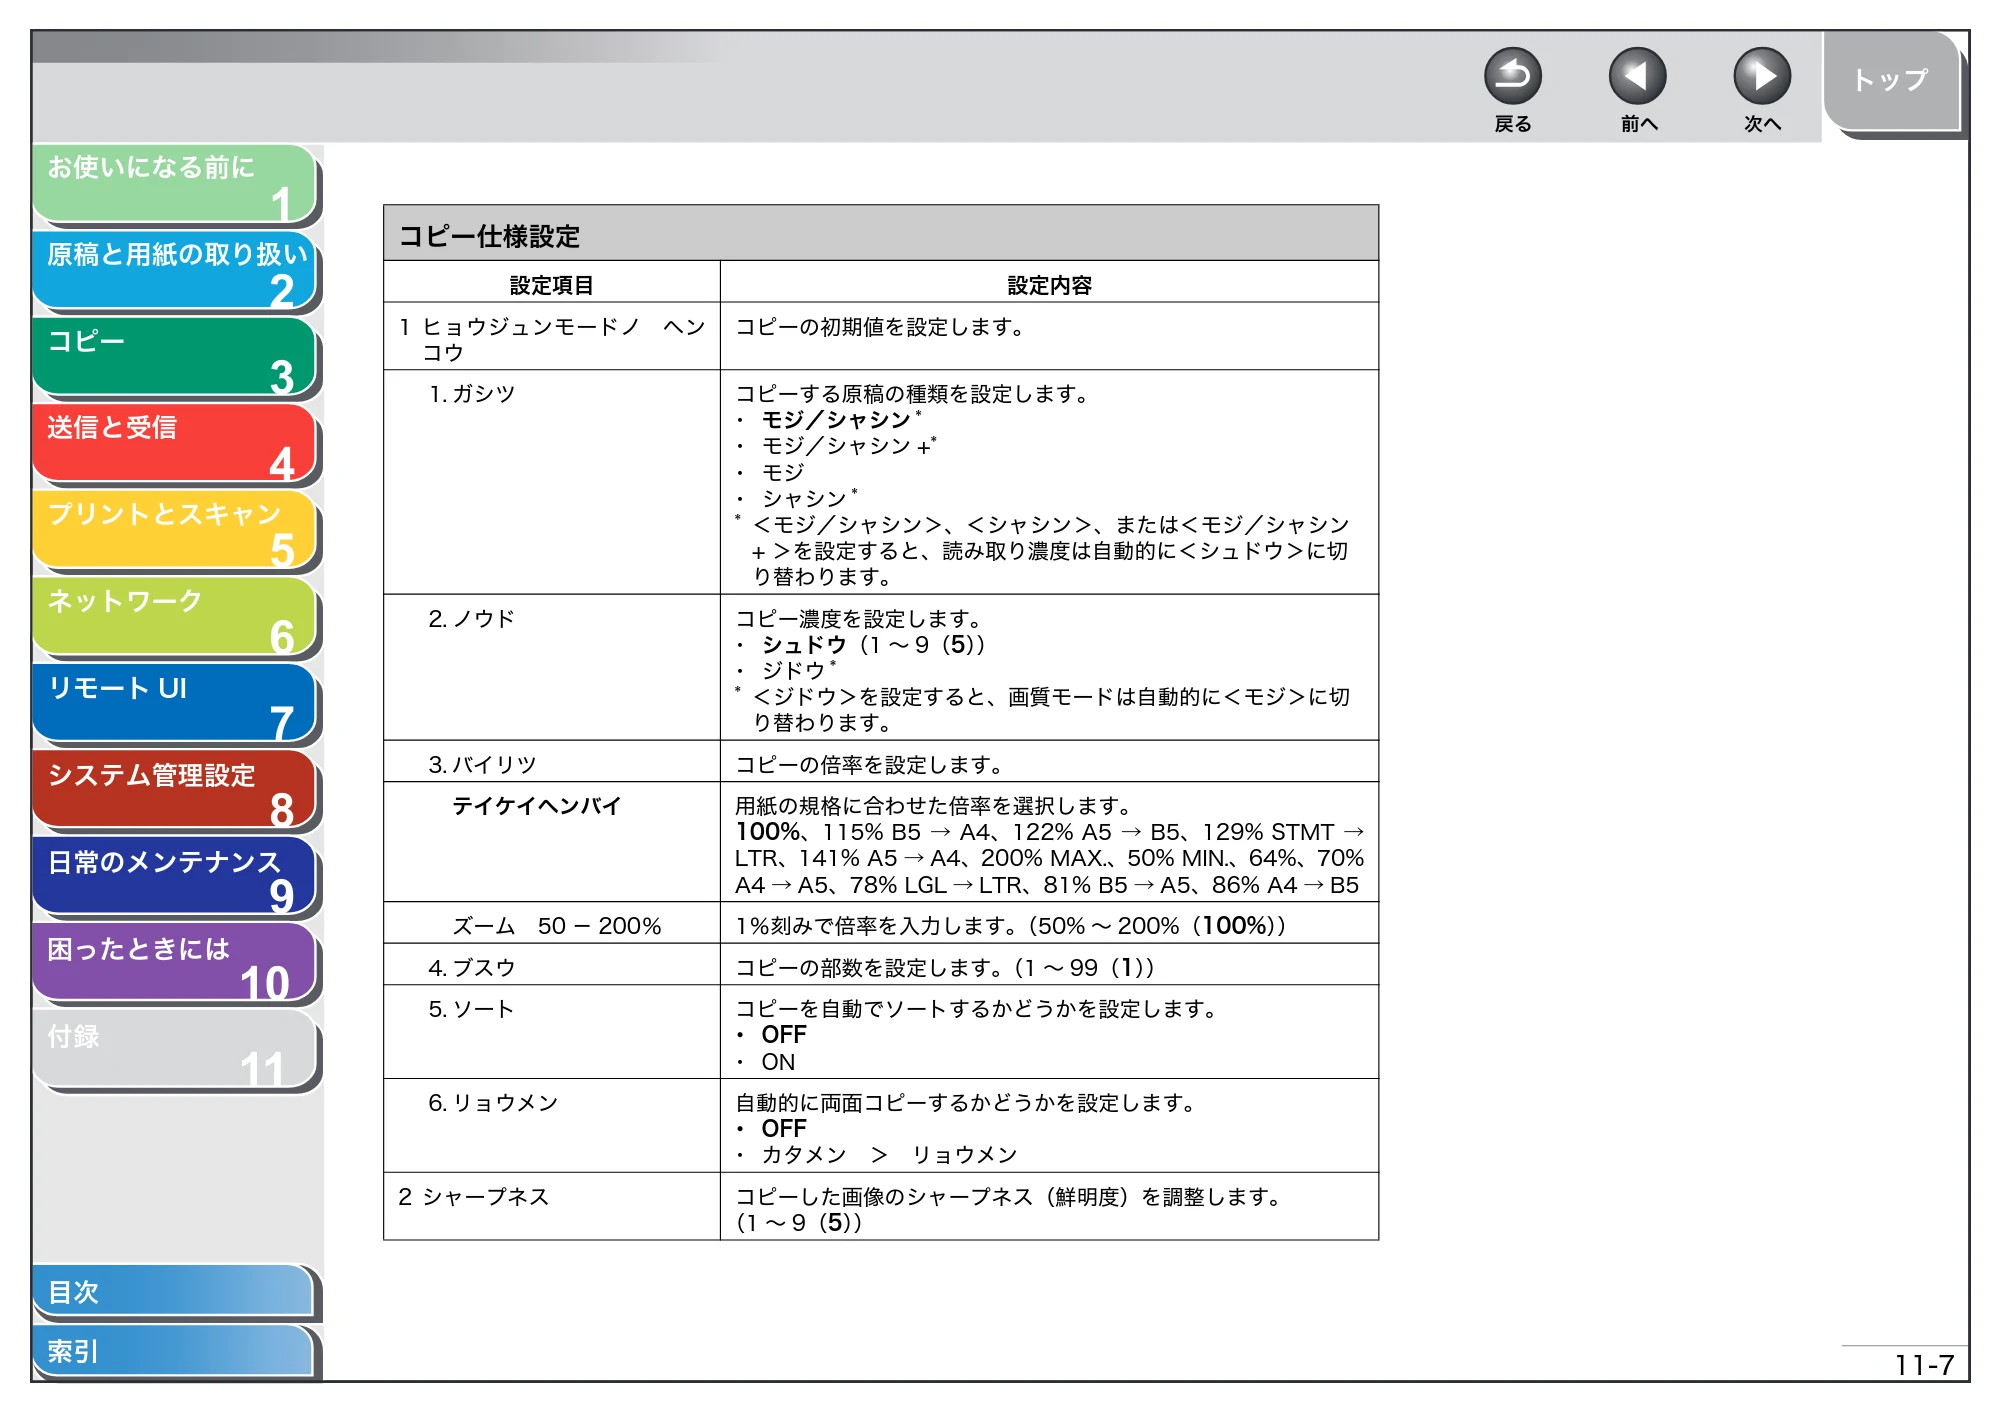Image resolution: width=2000 pixels, height=1414 pixels.
Task: Click the テイケイヘンバイ row label
Action: tap(537, 806)
